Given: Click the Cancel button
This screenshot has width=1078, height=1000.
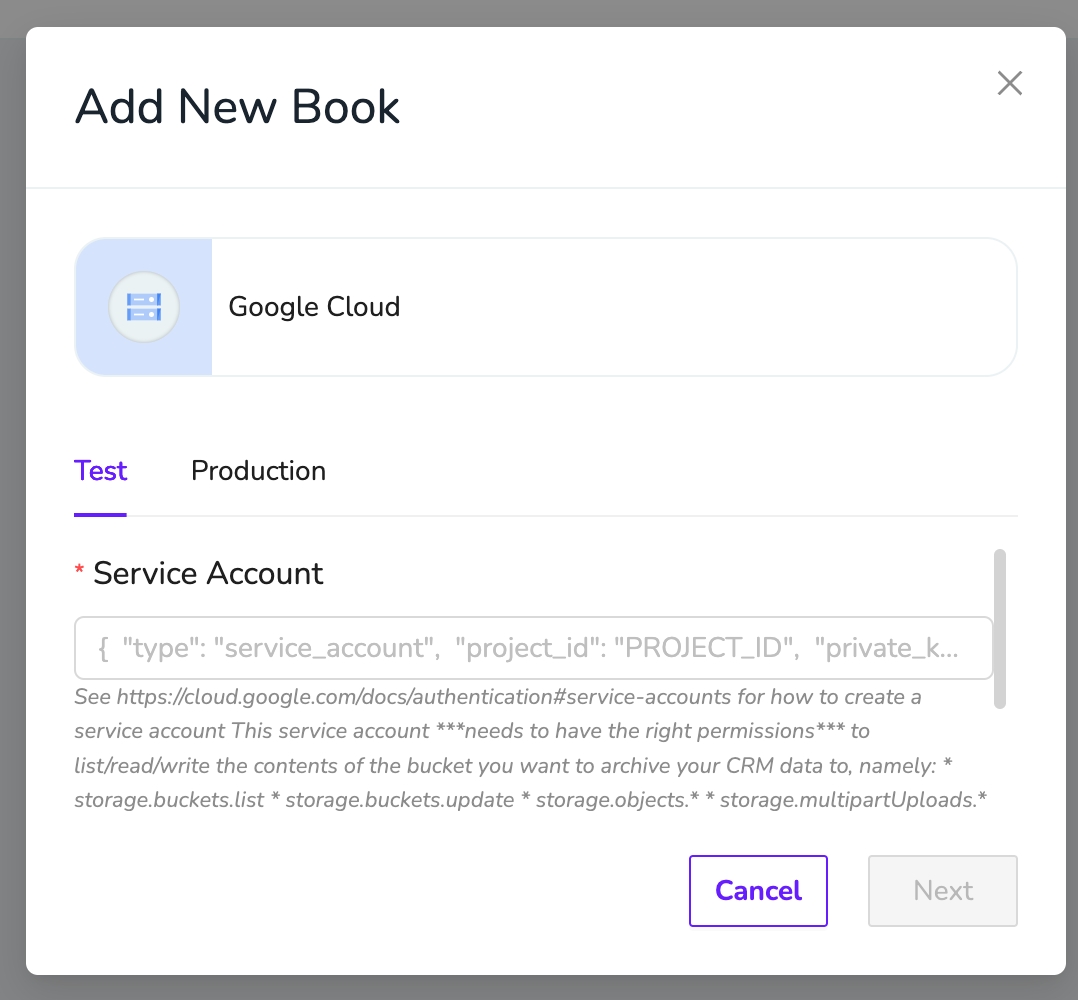Looking at the screenshot, I should pyautogui.click(x=758, y=891).
